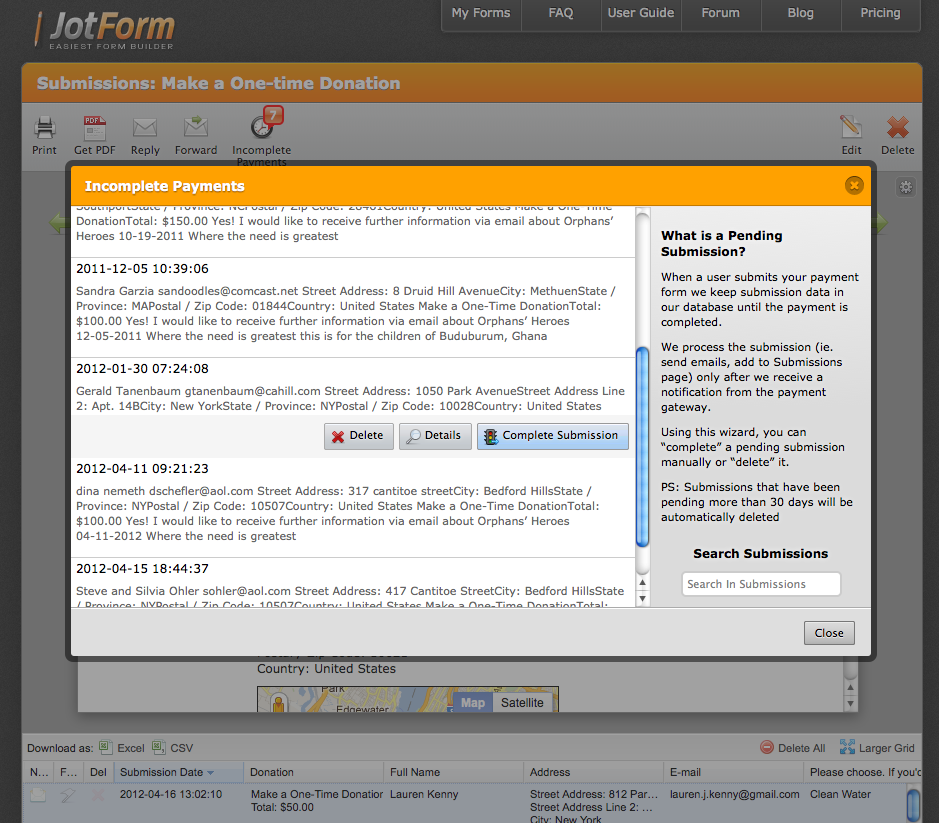Screen dimensions: 939x823
Task: Sort by the Submission Date column header
Action: coord(162,772)
